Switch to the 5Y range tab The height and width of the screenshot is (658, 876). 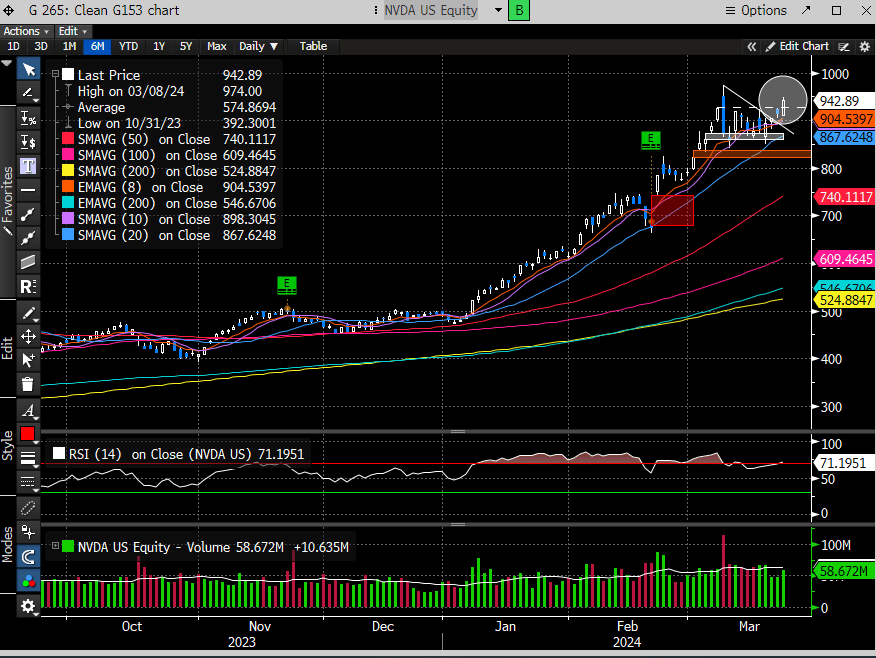[186, 46]
